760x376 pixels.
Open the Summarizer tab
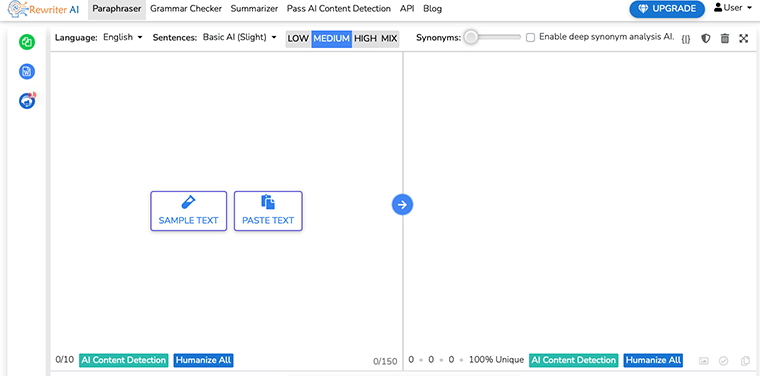point(254,9)
